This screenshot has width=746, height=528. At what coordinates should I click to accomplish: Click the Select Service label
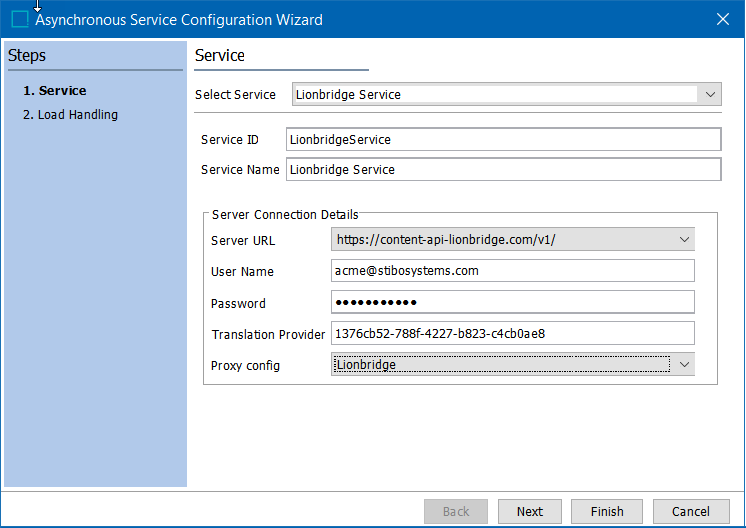pos(235,95)
